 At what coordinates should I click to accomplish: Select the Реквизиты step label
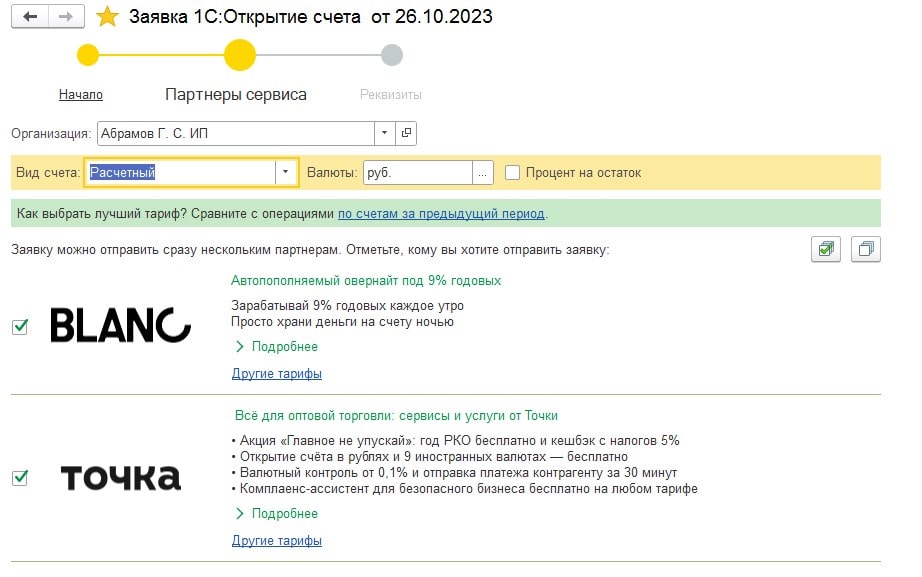click(390, 95)
